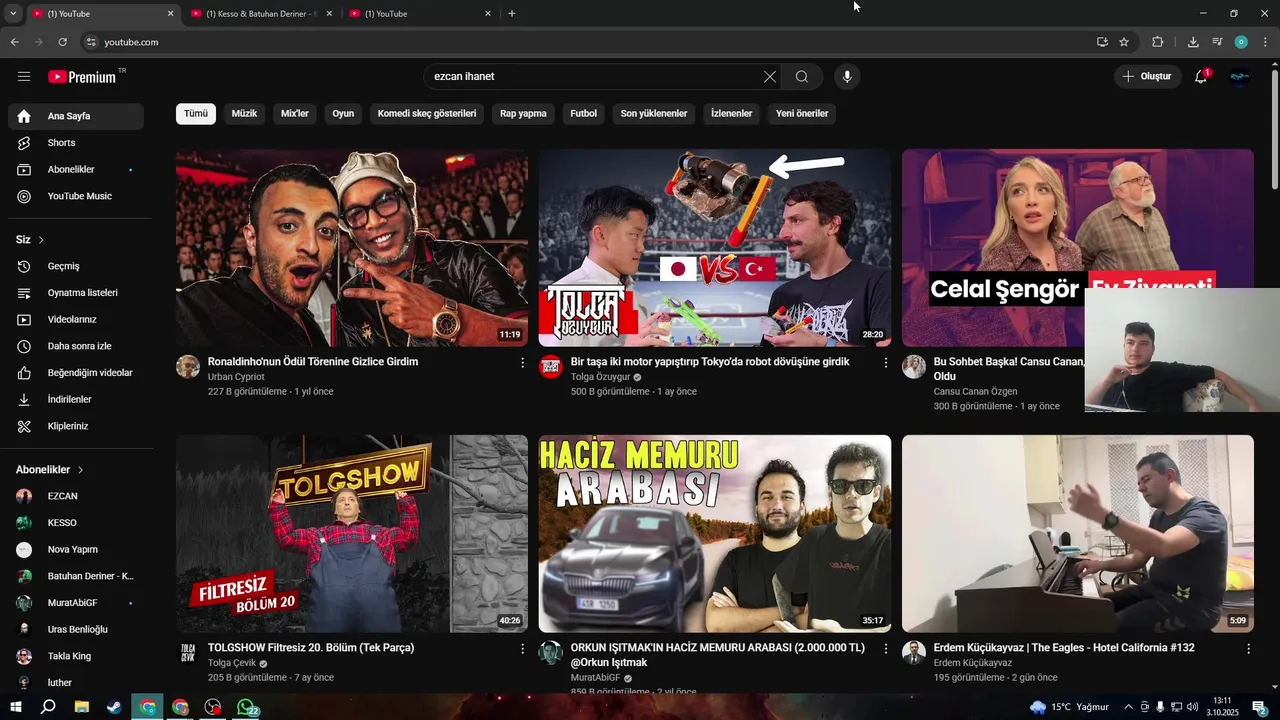
Task: Open options menu for Ronaldinho video
Action: [x=522, y=363]
